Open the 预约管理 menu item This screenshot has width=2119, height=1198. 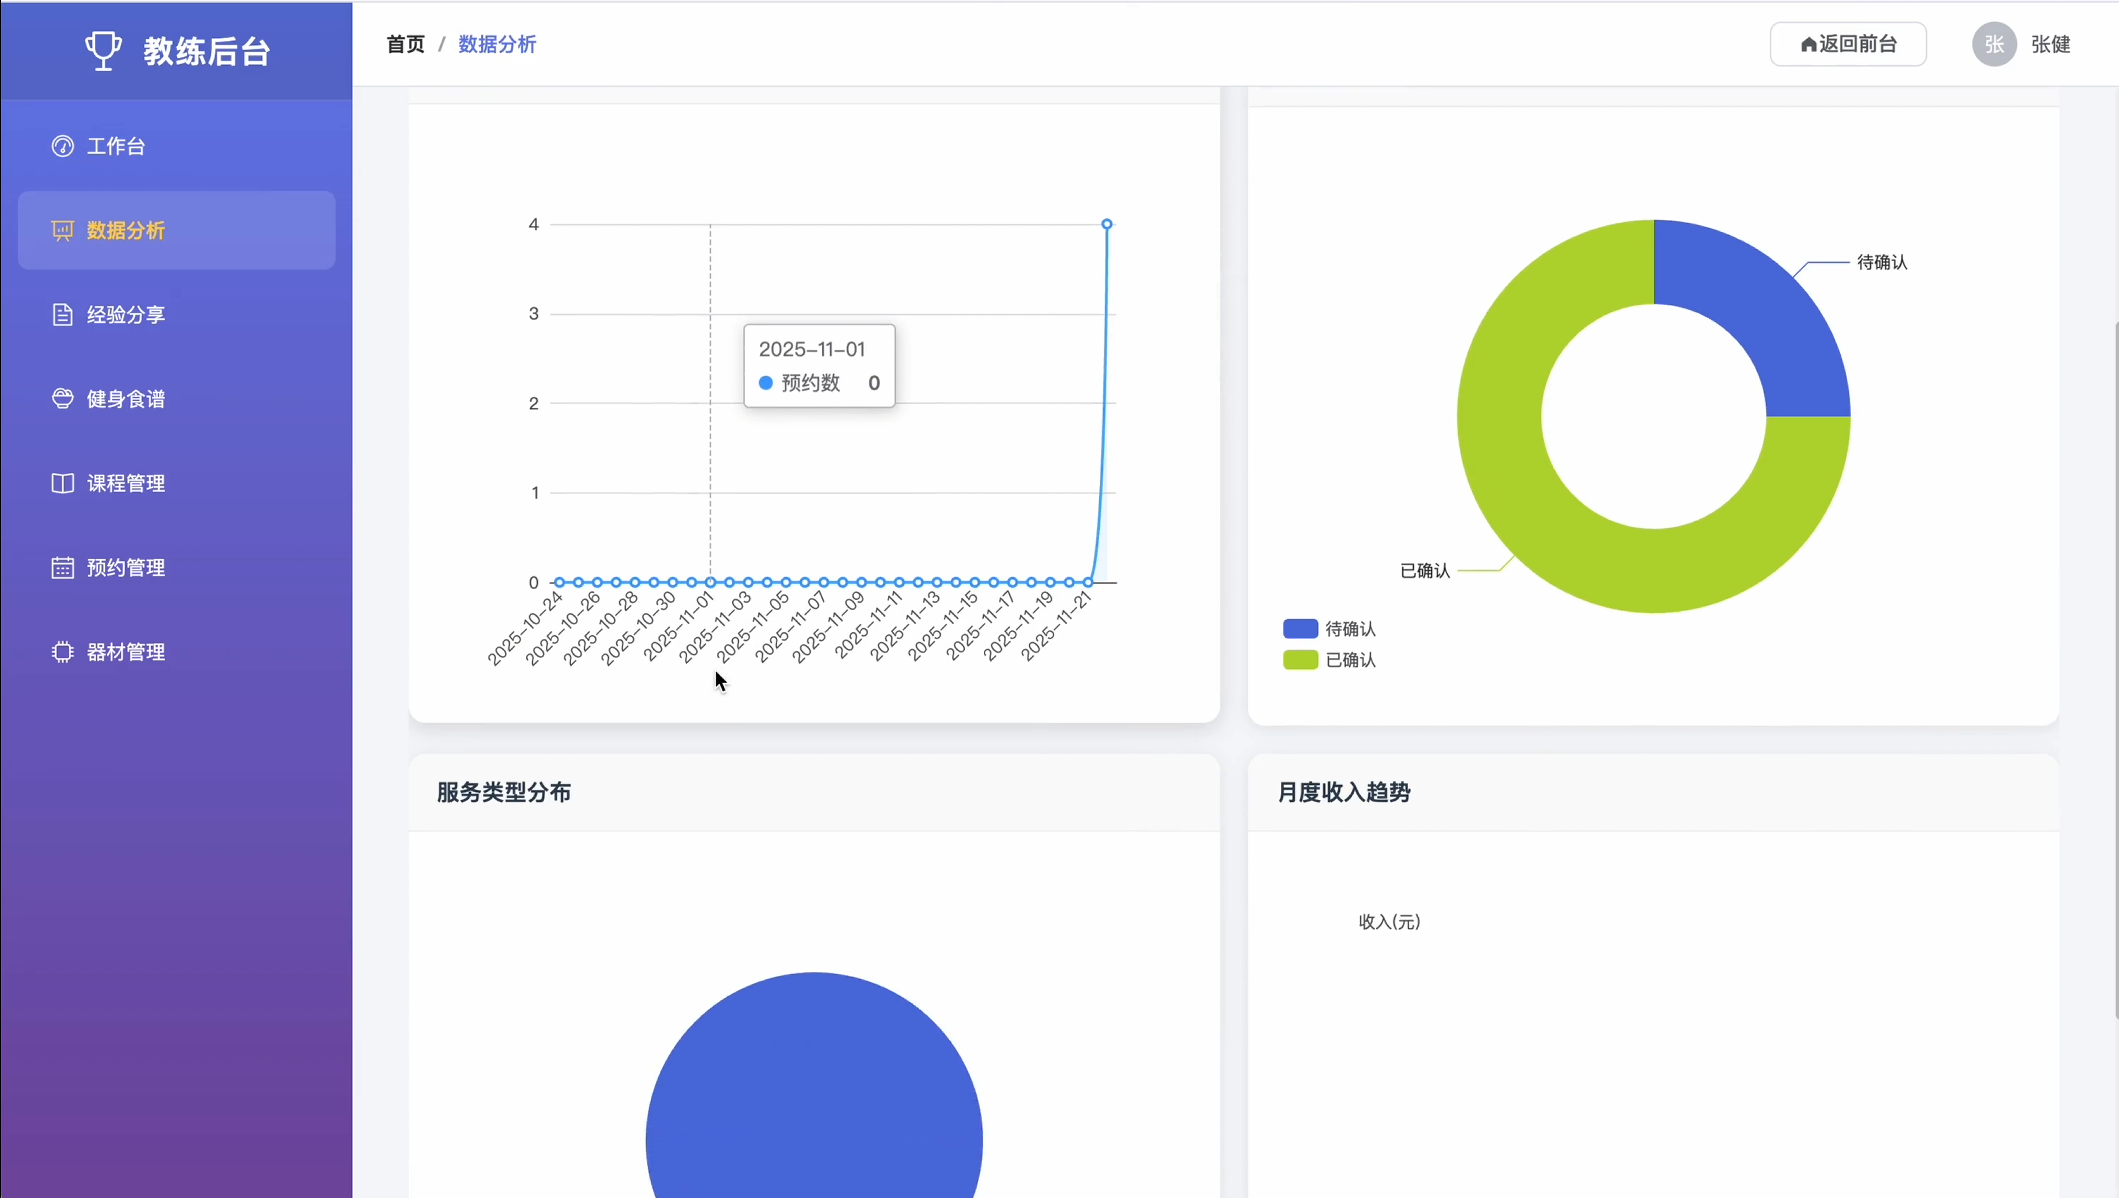126,568
